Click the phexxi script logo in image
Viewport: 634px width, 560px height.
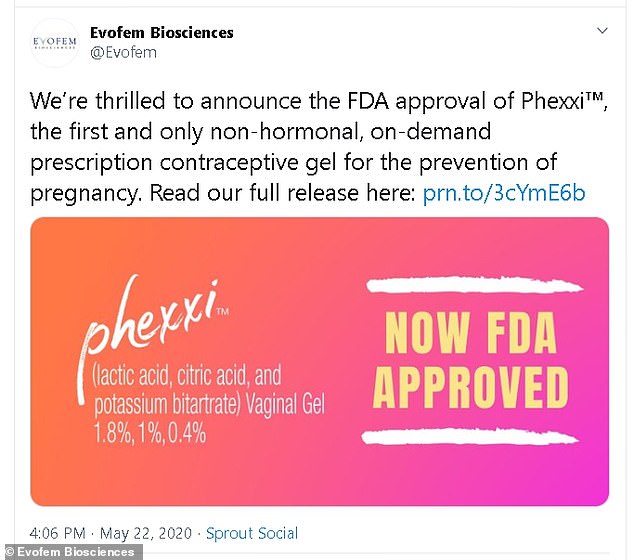(x=150, y=321)
